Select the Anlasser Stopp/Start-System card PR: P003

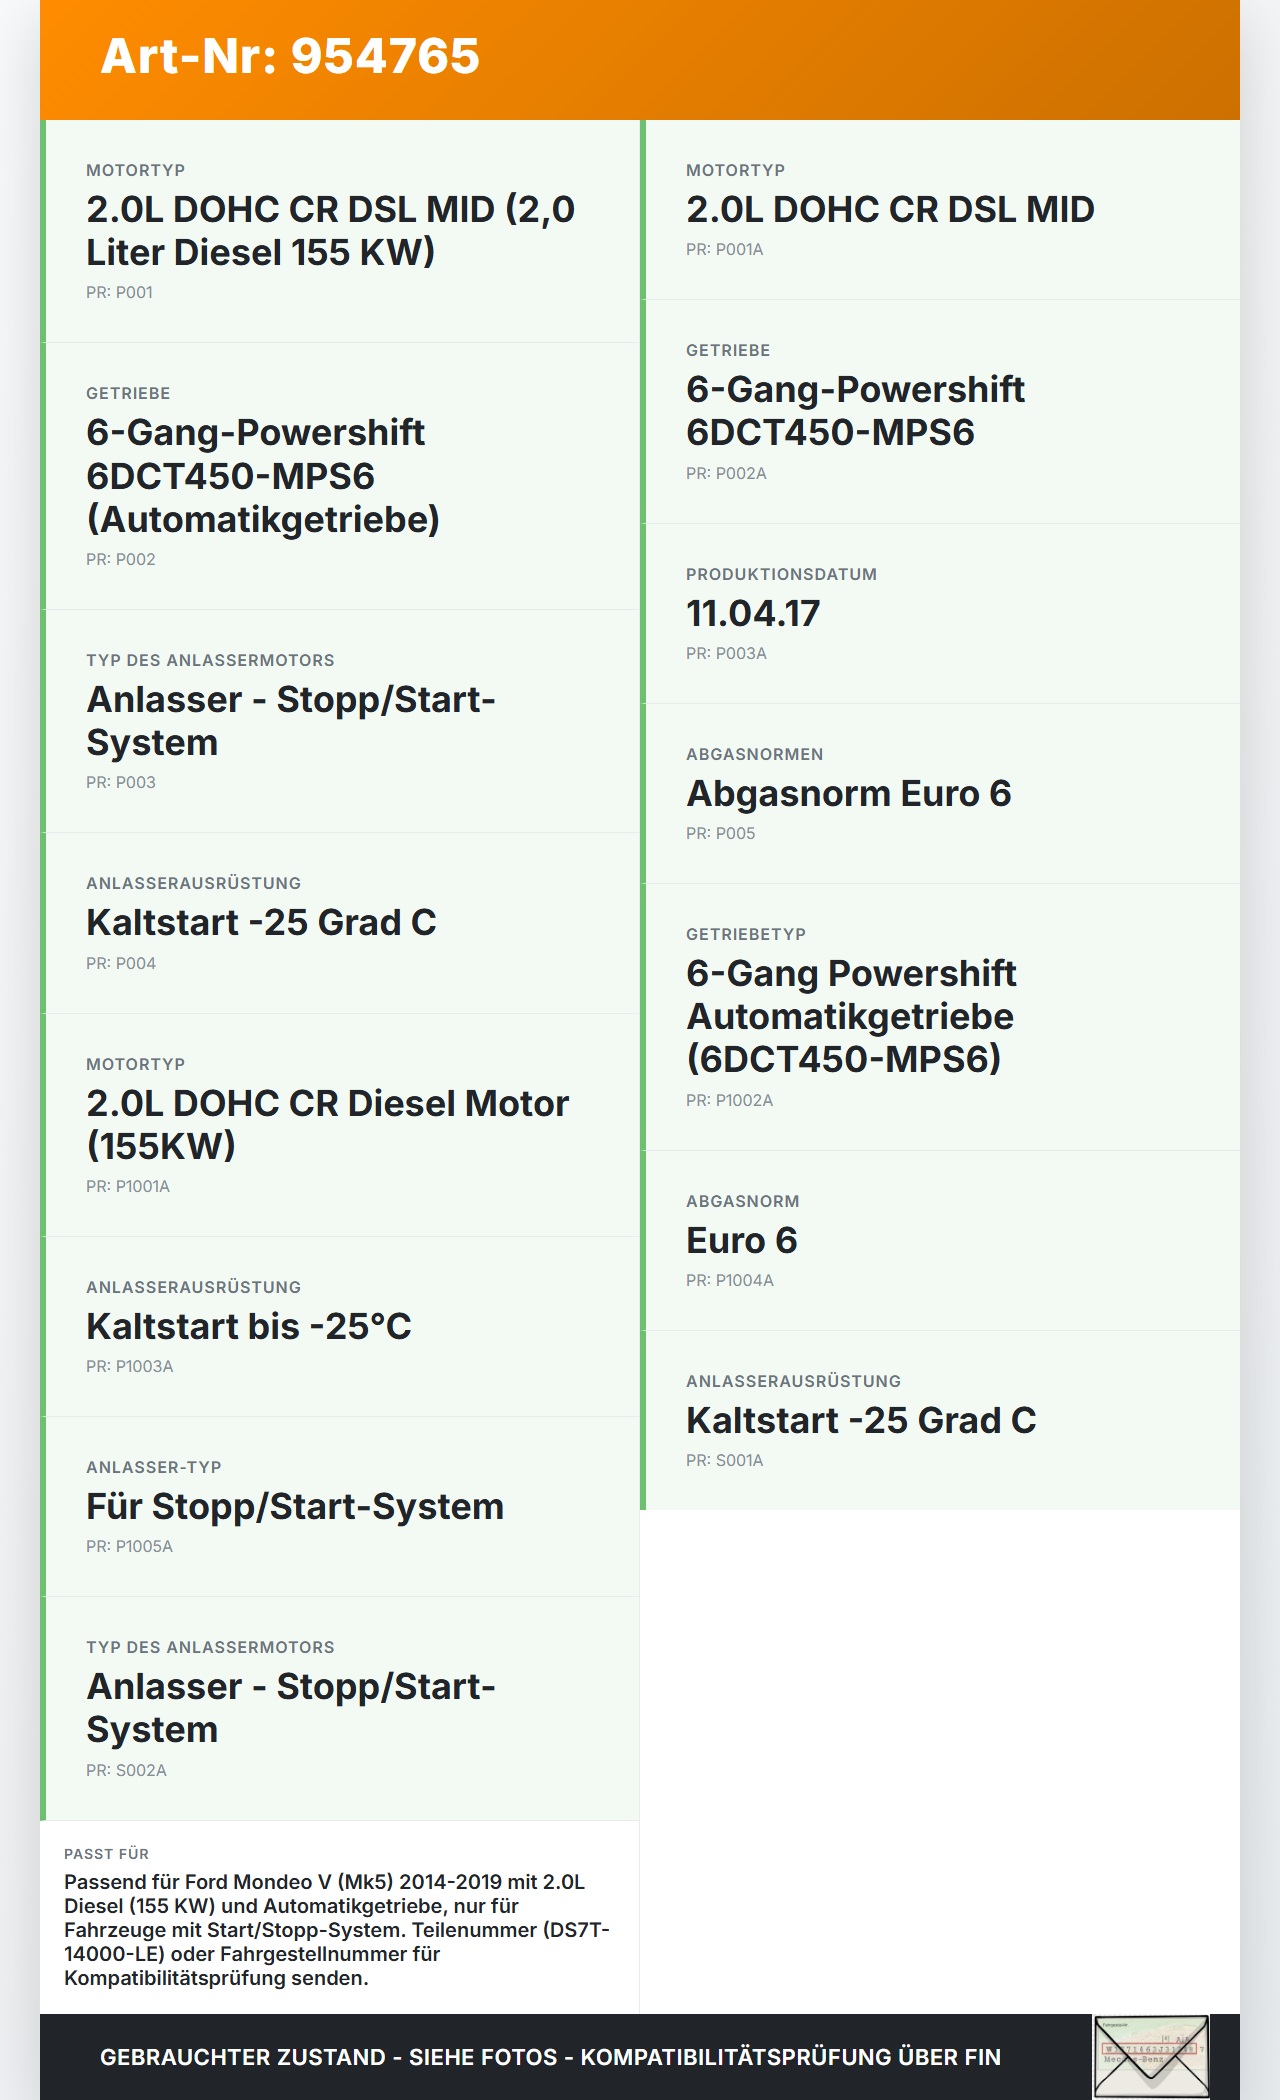coord(340,721)
